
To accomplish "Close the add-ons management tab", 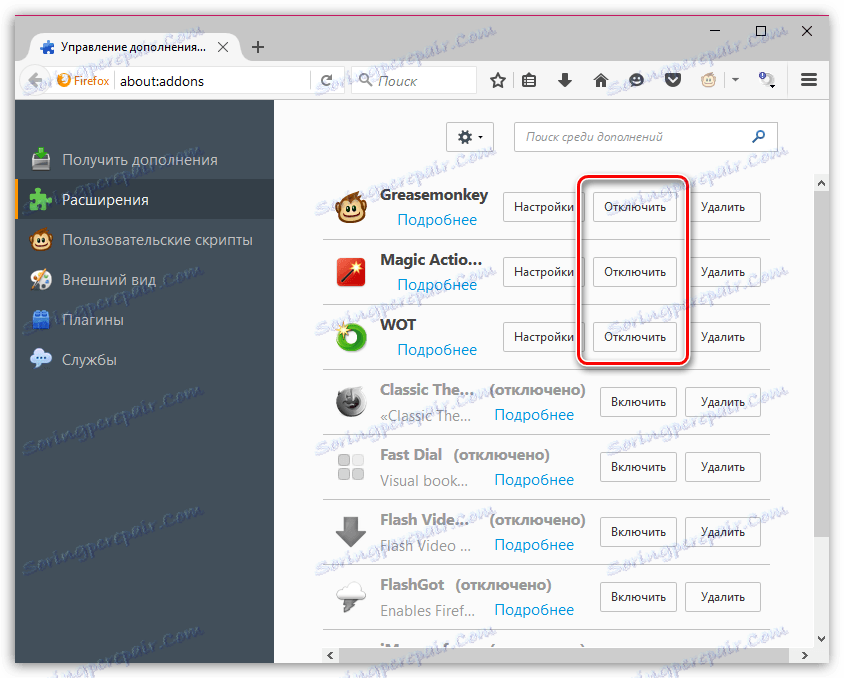I will [223, 47].
